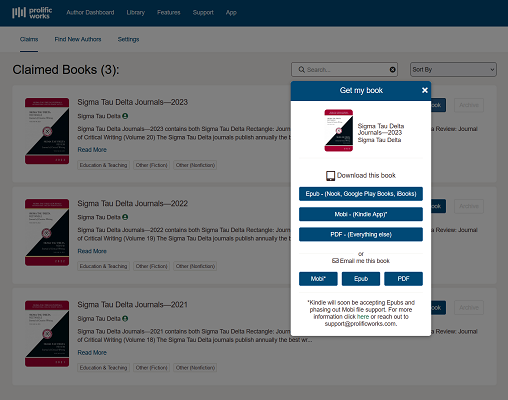Click title Sigma Tau Delta Journals—2021
This screenshot has width=508, height=400.
(x=133, y=305)
